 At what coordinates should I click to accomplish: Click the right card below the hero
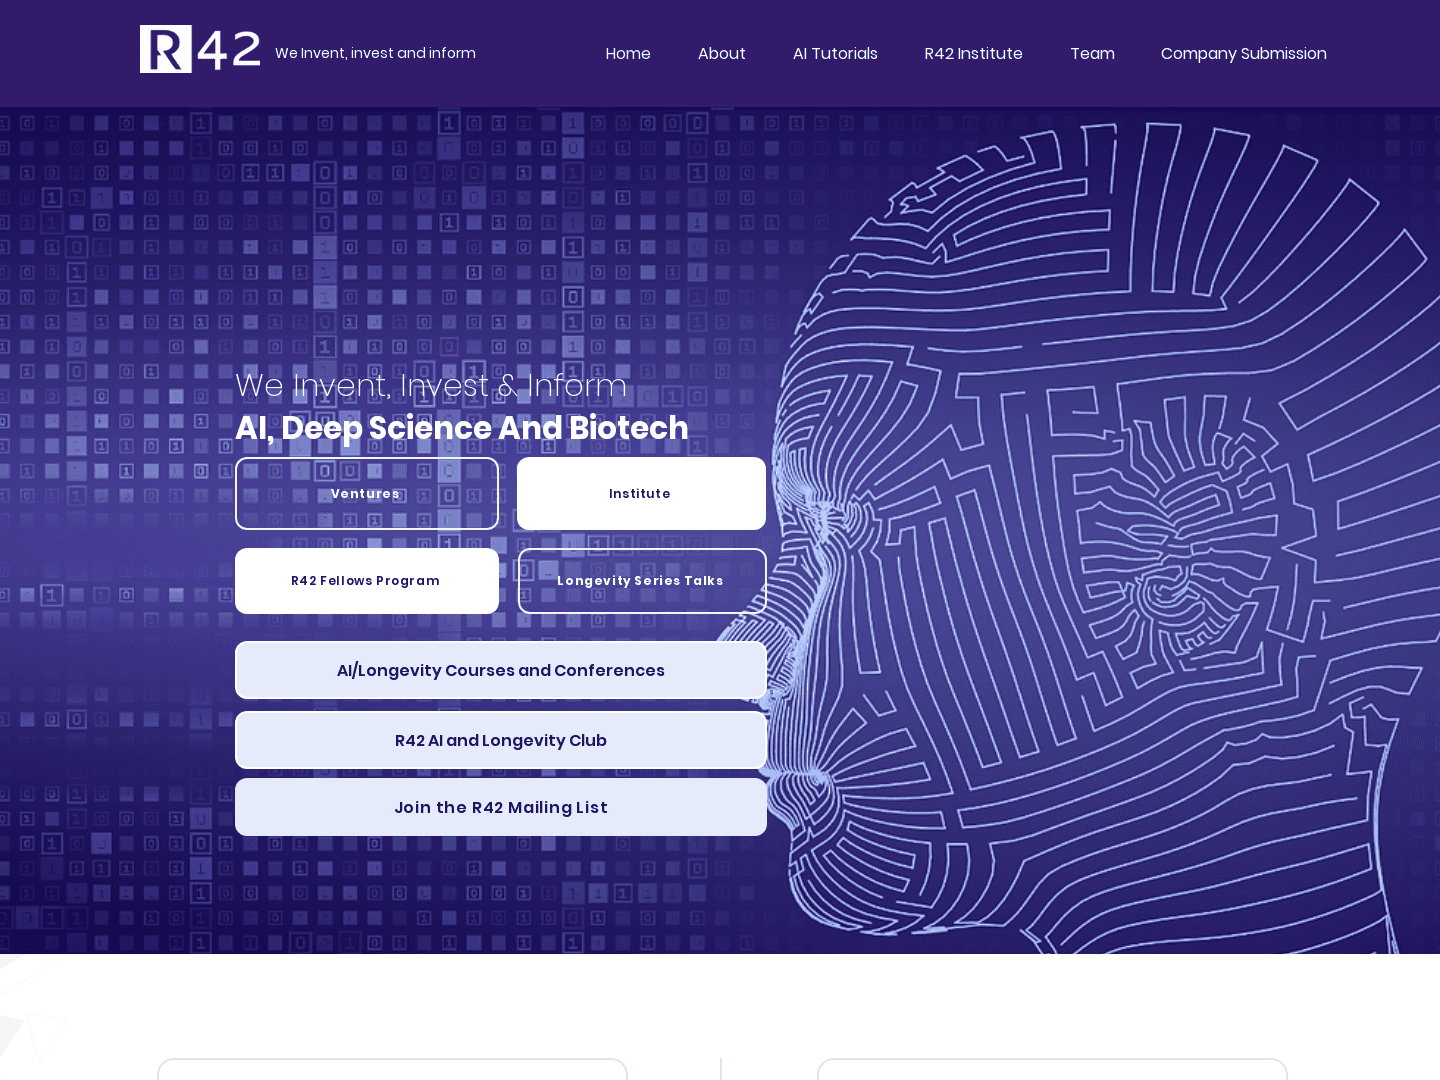tap(1052, 1069)
